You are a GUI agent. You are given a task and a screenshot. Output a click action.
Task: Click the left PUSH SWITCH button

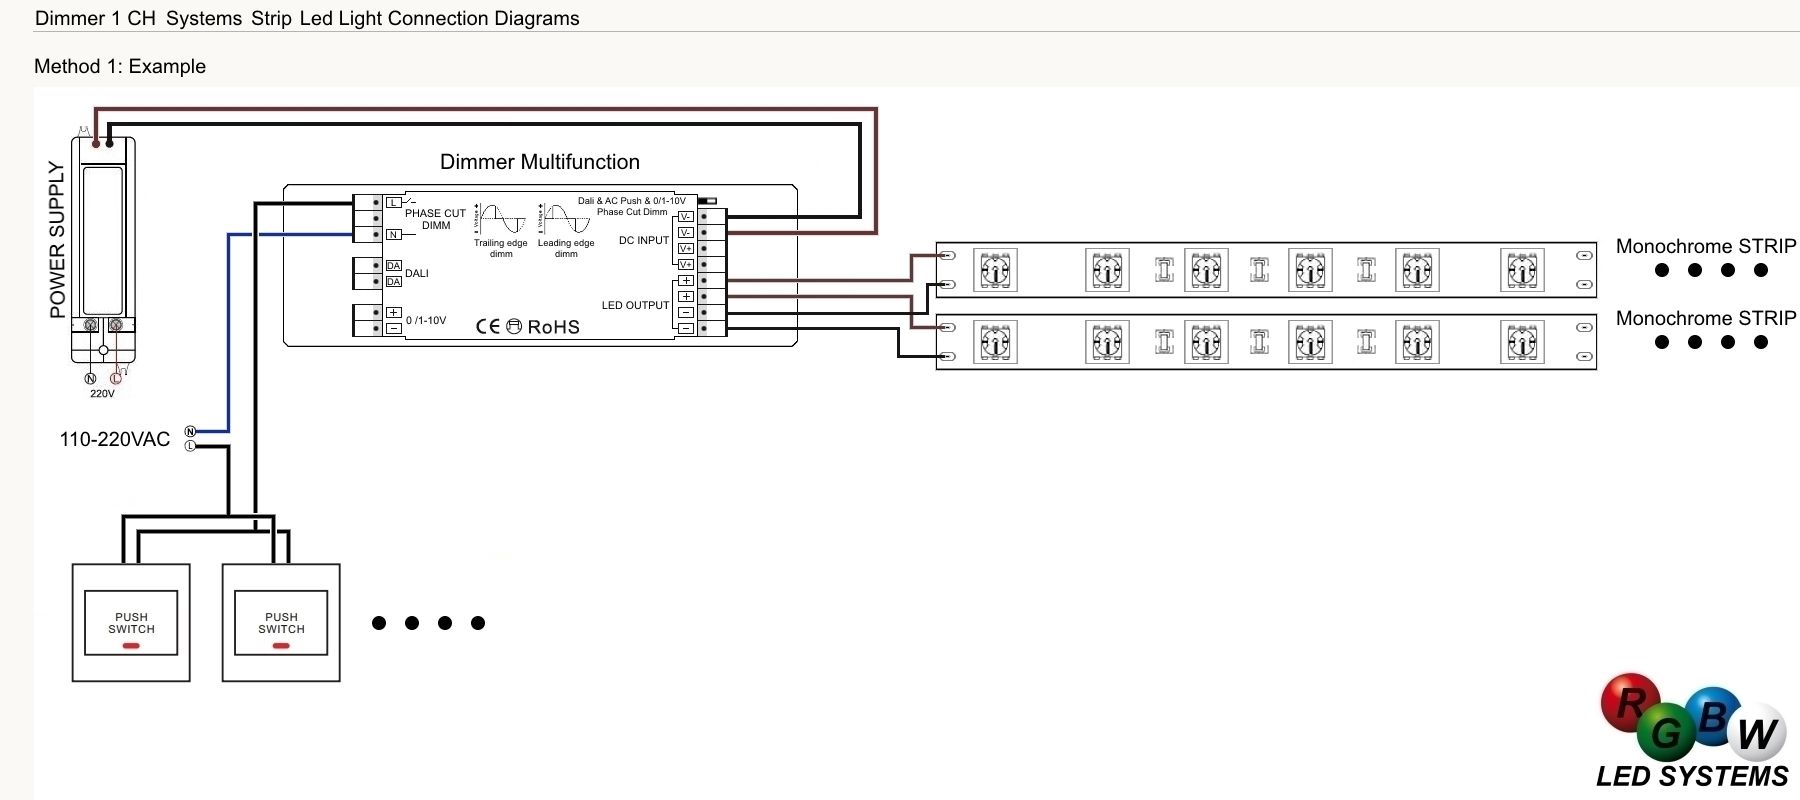131,623
